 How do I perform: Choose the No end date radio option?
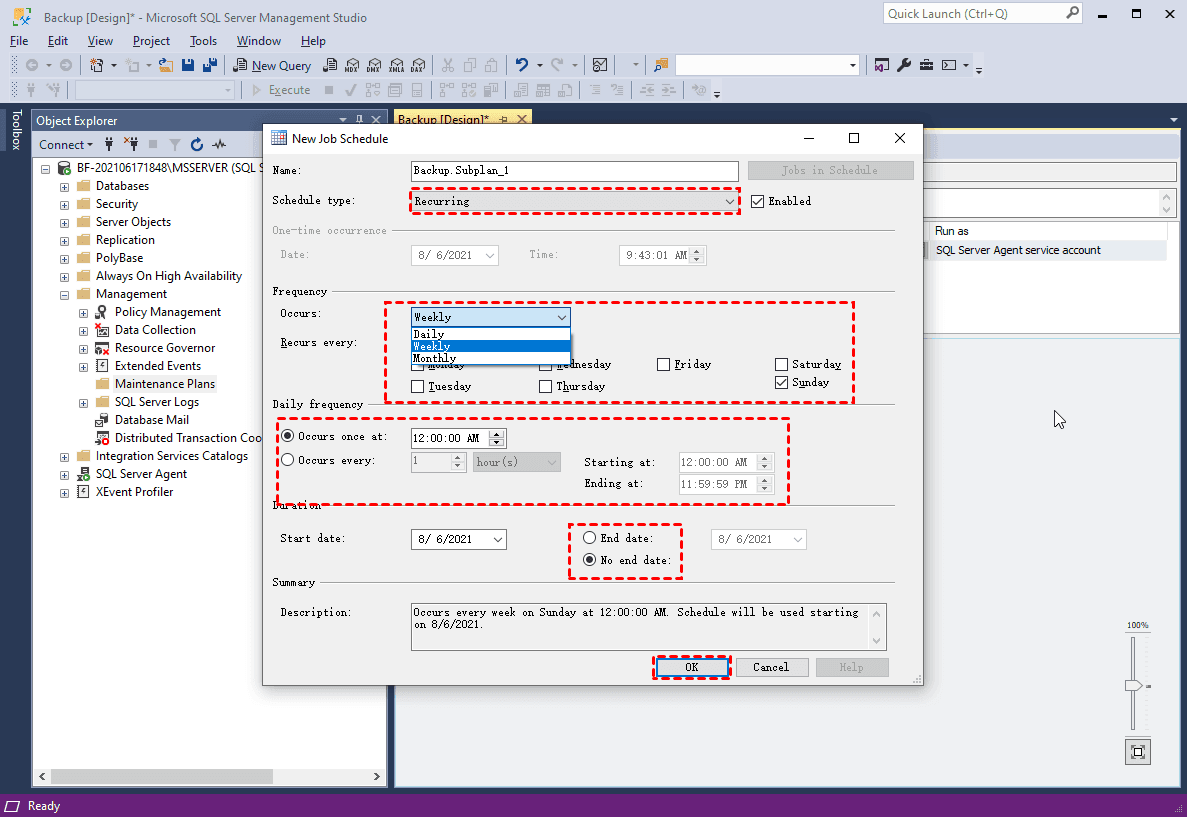[x=589, y=560]
